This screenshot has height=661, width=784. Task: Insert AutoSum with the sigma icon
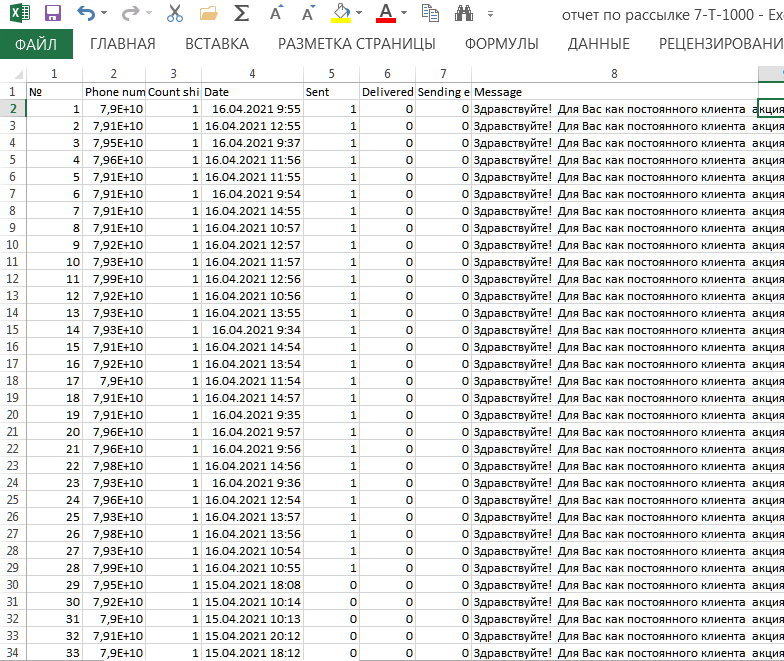(x=242, y=14)
